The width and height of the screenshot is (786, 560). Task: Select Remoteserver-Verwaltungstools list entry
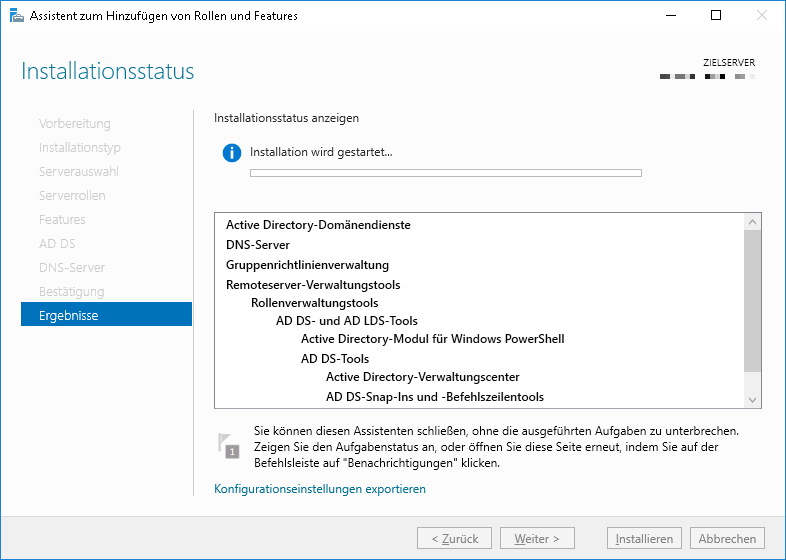313,285
